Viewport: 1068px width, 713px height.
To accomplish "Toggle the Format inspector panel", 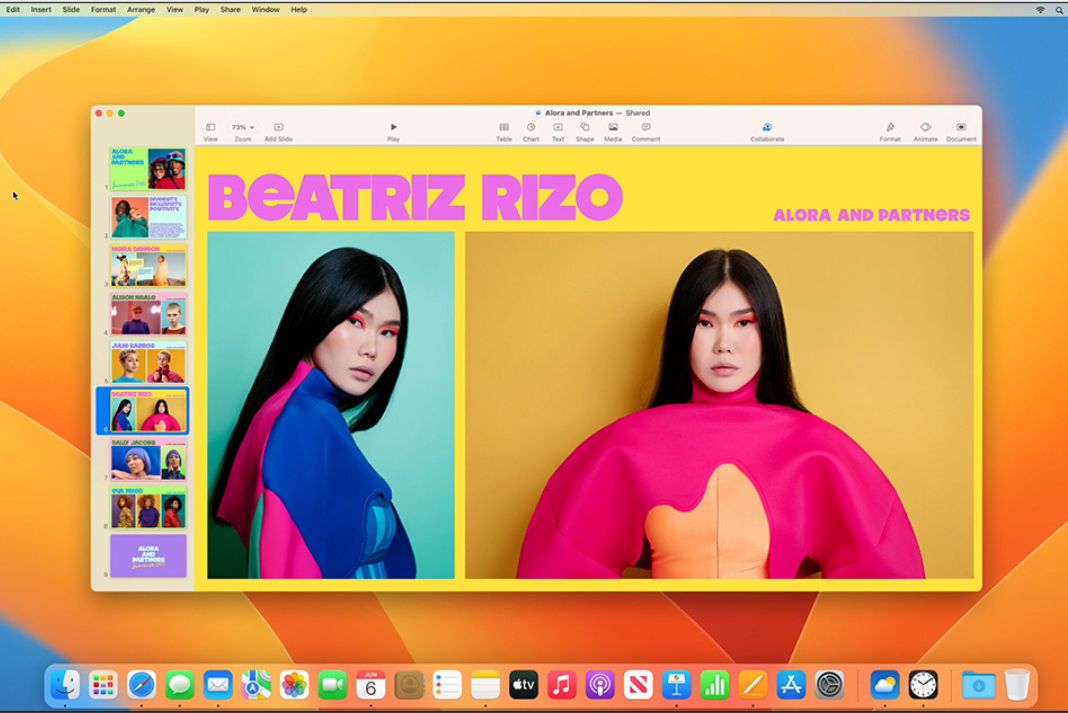I will [890, 128].
